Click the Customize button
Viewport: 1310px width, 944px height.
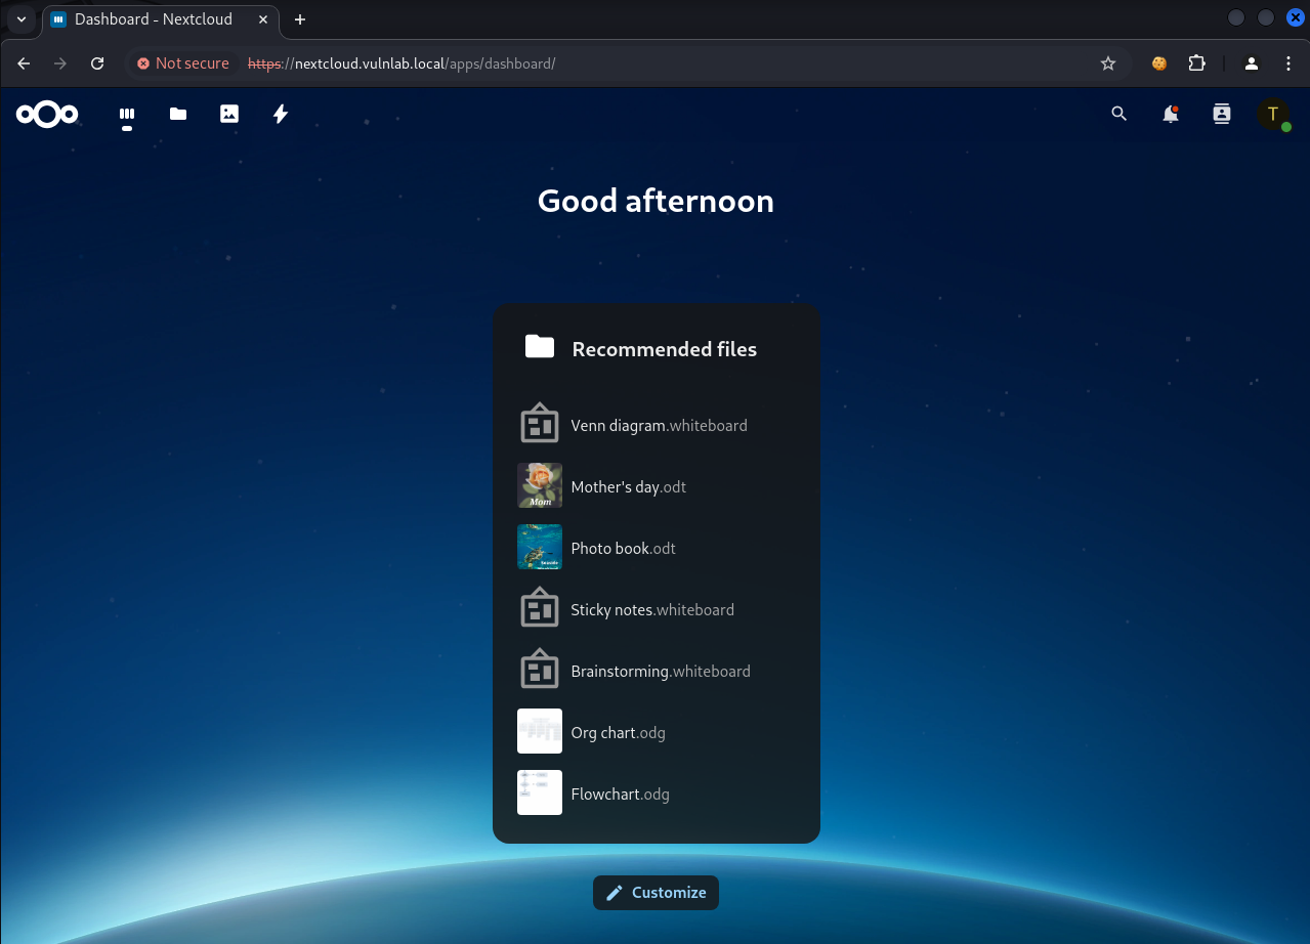656,893
